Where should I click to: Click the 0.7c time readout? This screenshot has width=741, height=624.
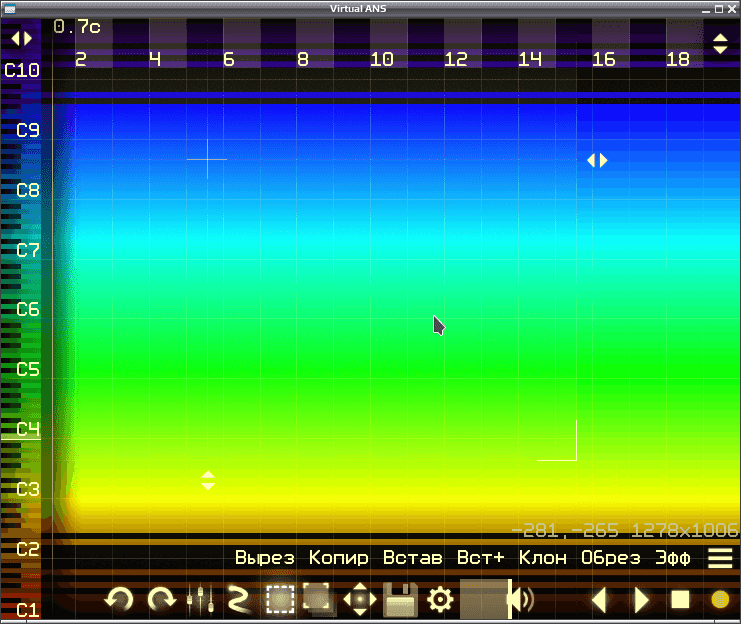(x=77, y=27)
